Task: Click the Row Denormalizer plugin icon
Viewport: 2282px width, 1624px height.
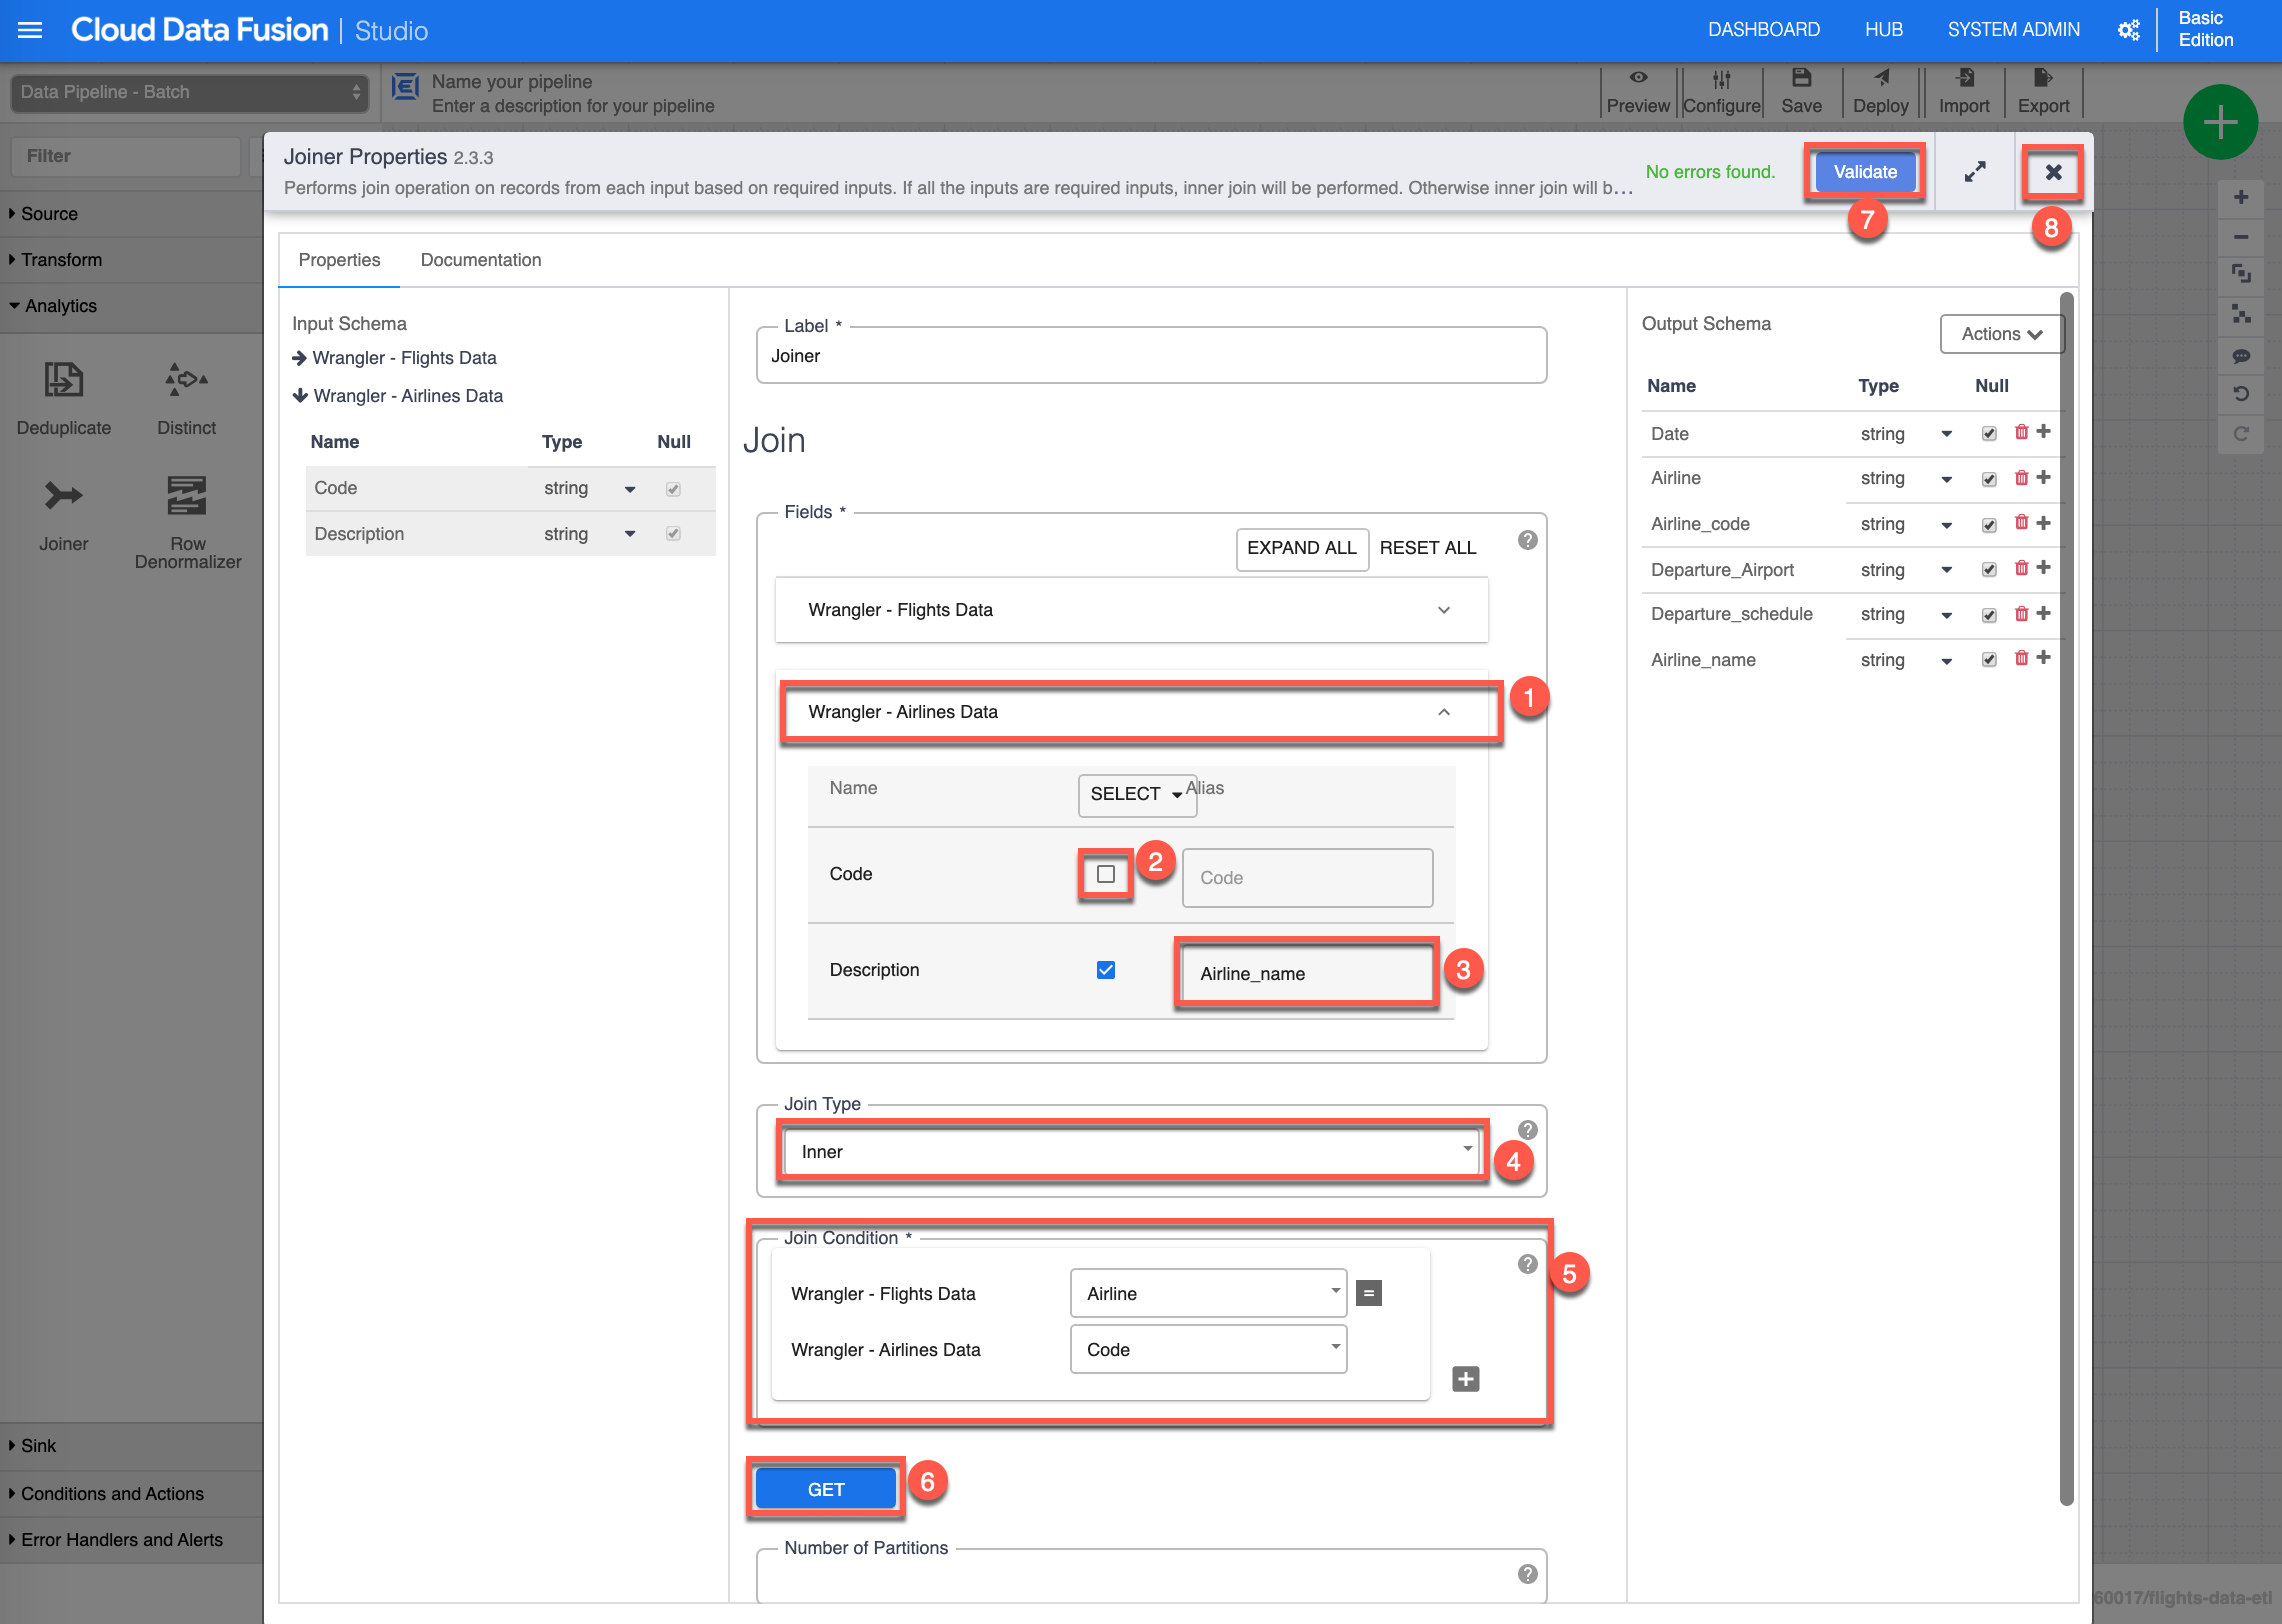Action: pos(187,496)
